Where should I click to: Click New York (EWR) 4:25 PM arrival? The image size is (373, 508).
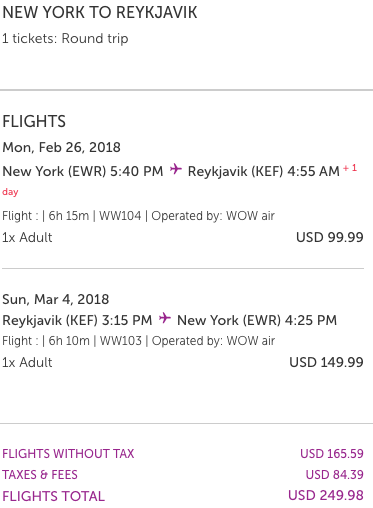(257, 320)
